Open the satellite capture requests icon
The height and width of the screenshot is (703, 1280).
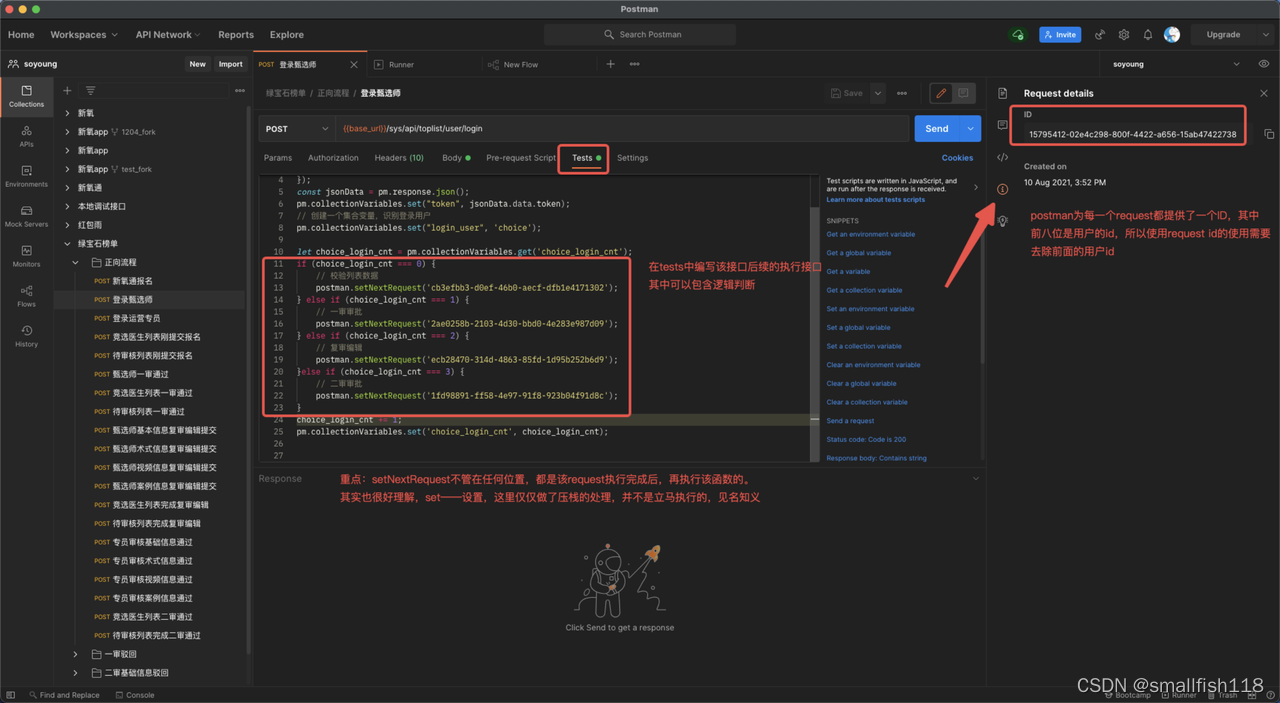(1100, 34)
